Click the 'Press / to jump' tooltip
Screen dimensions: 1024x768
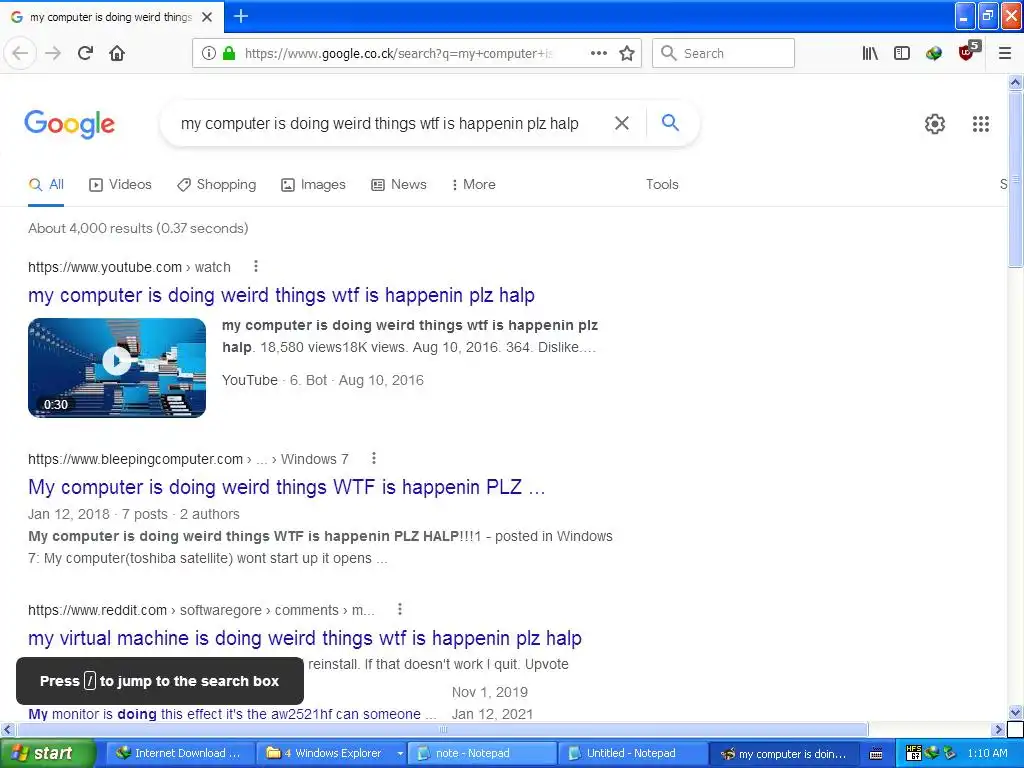point(160,681)
